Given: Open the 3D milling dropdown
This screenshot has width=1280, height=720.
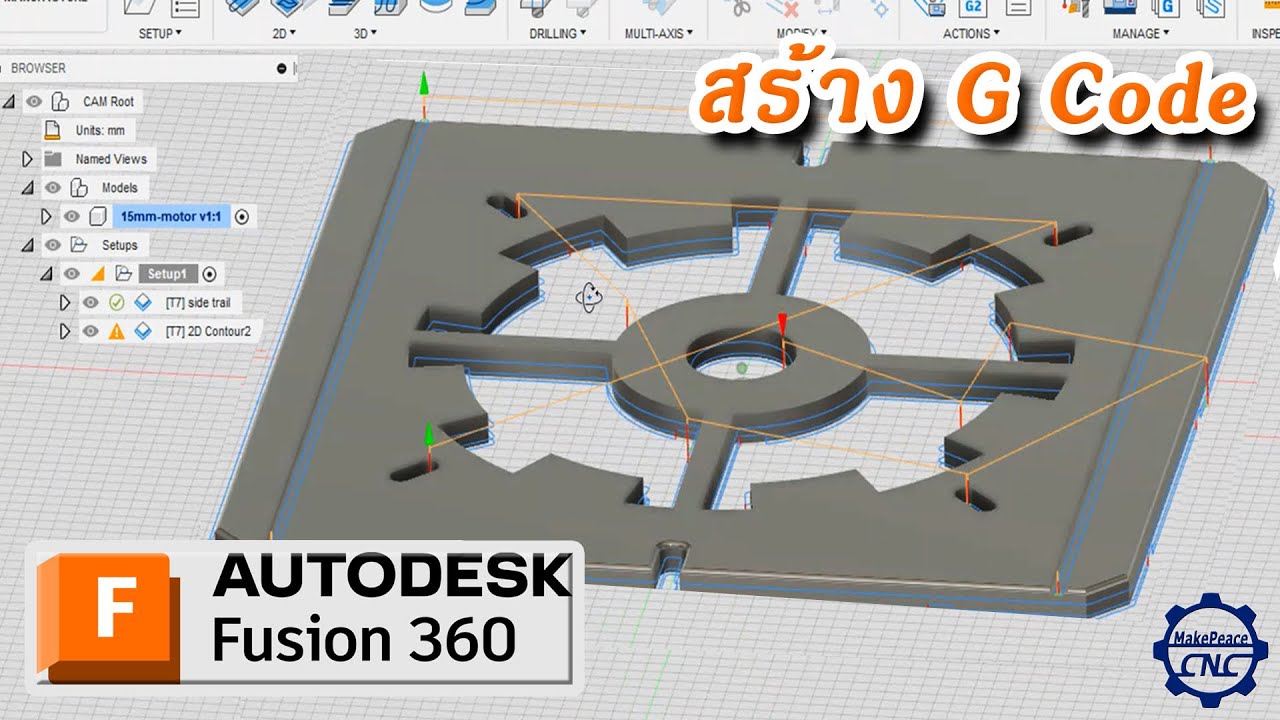Looking at the screenshot, I should 365,33.
